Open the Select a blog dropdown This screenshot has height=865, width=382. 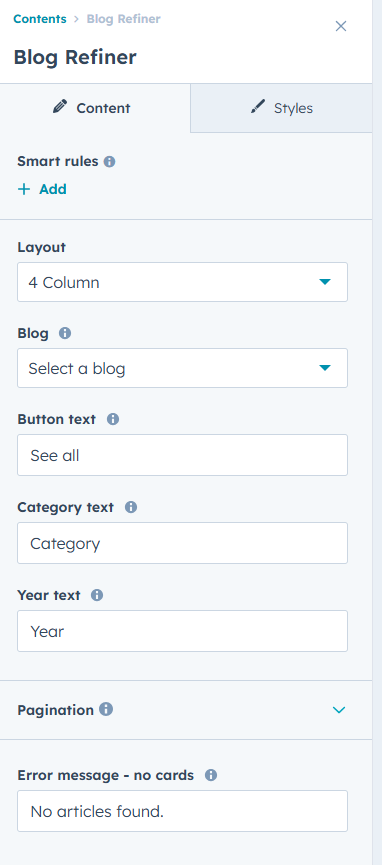point(183,368)
